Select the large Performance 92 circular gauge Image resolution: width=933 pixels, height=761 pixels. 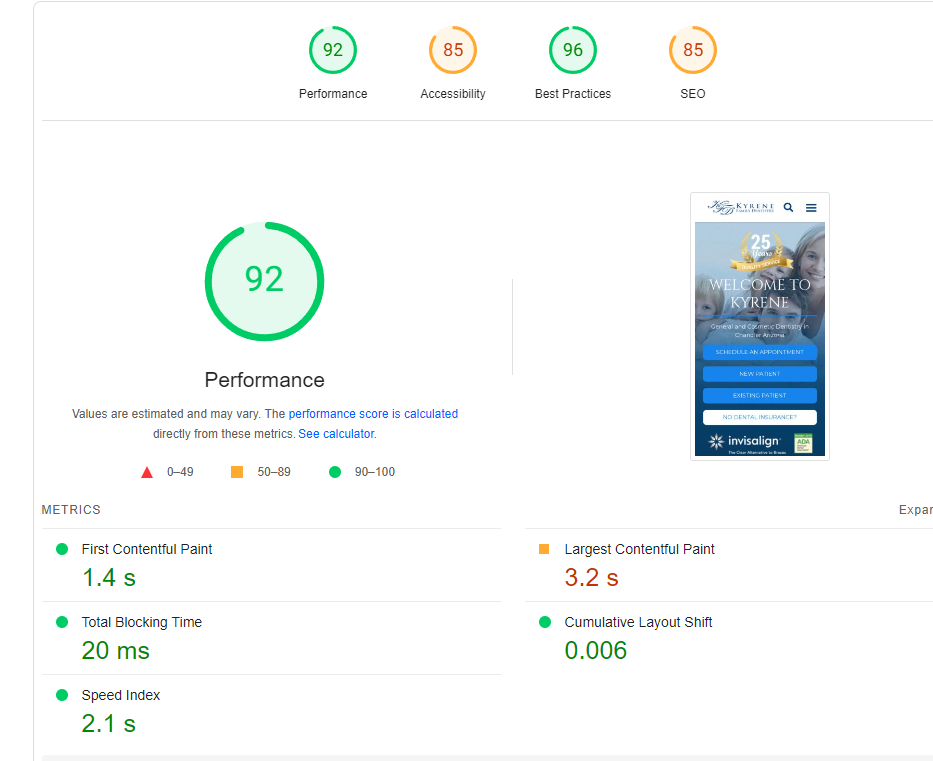tap(265, 281)
